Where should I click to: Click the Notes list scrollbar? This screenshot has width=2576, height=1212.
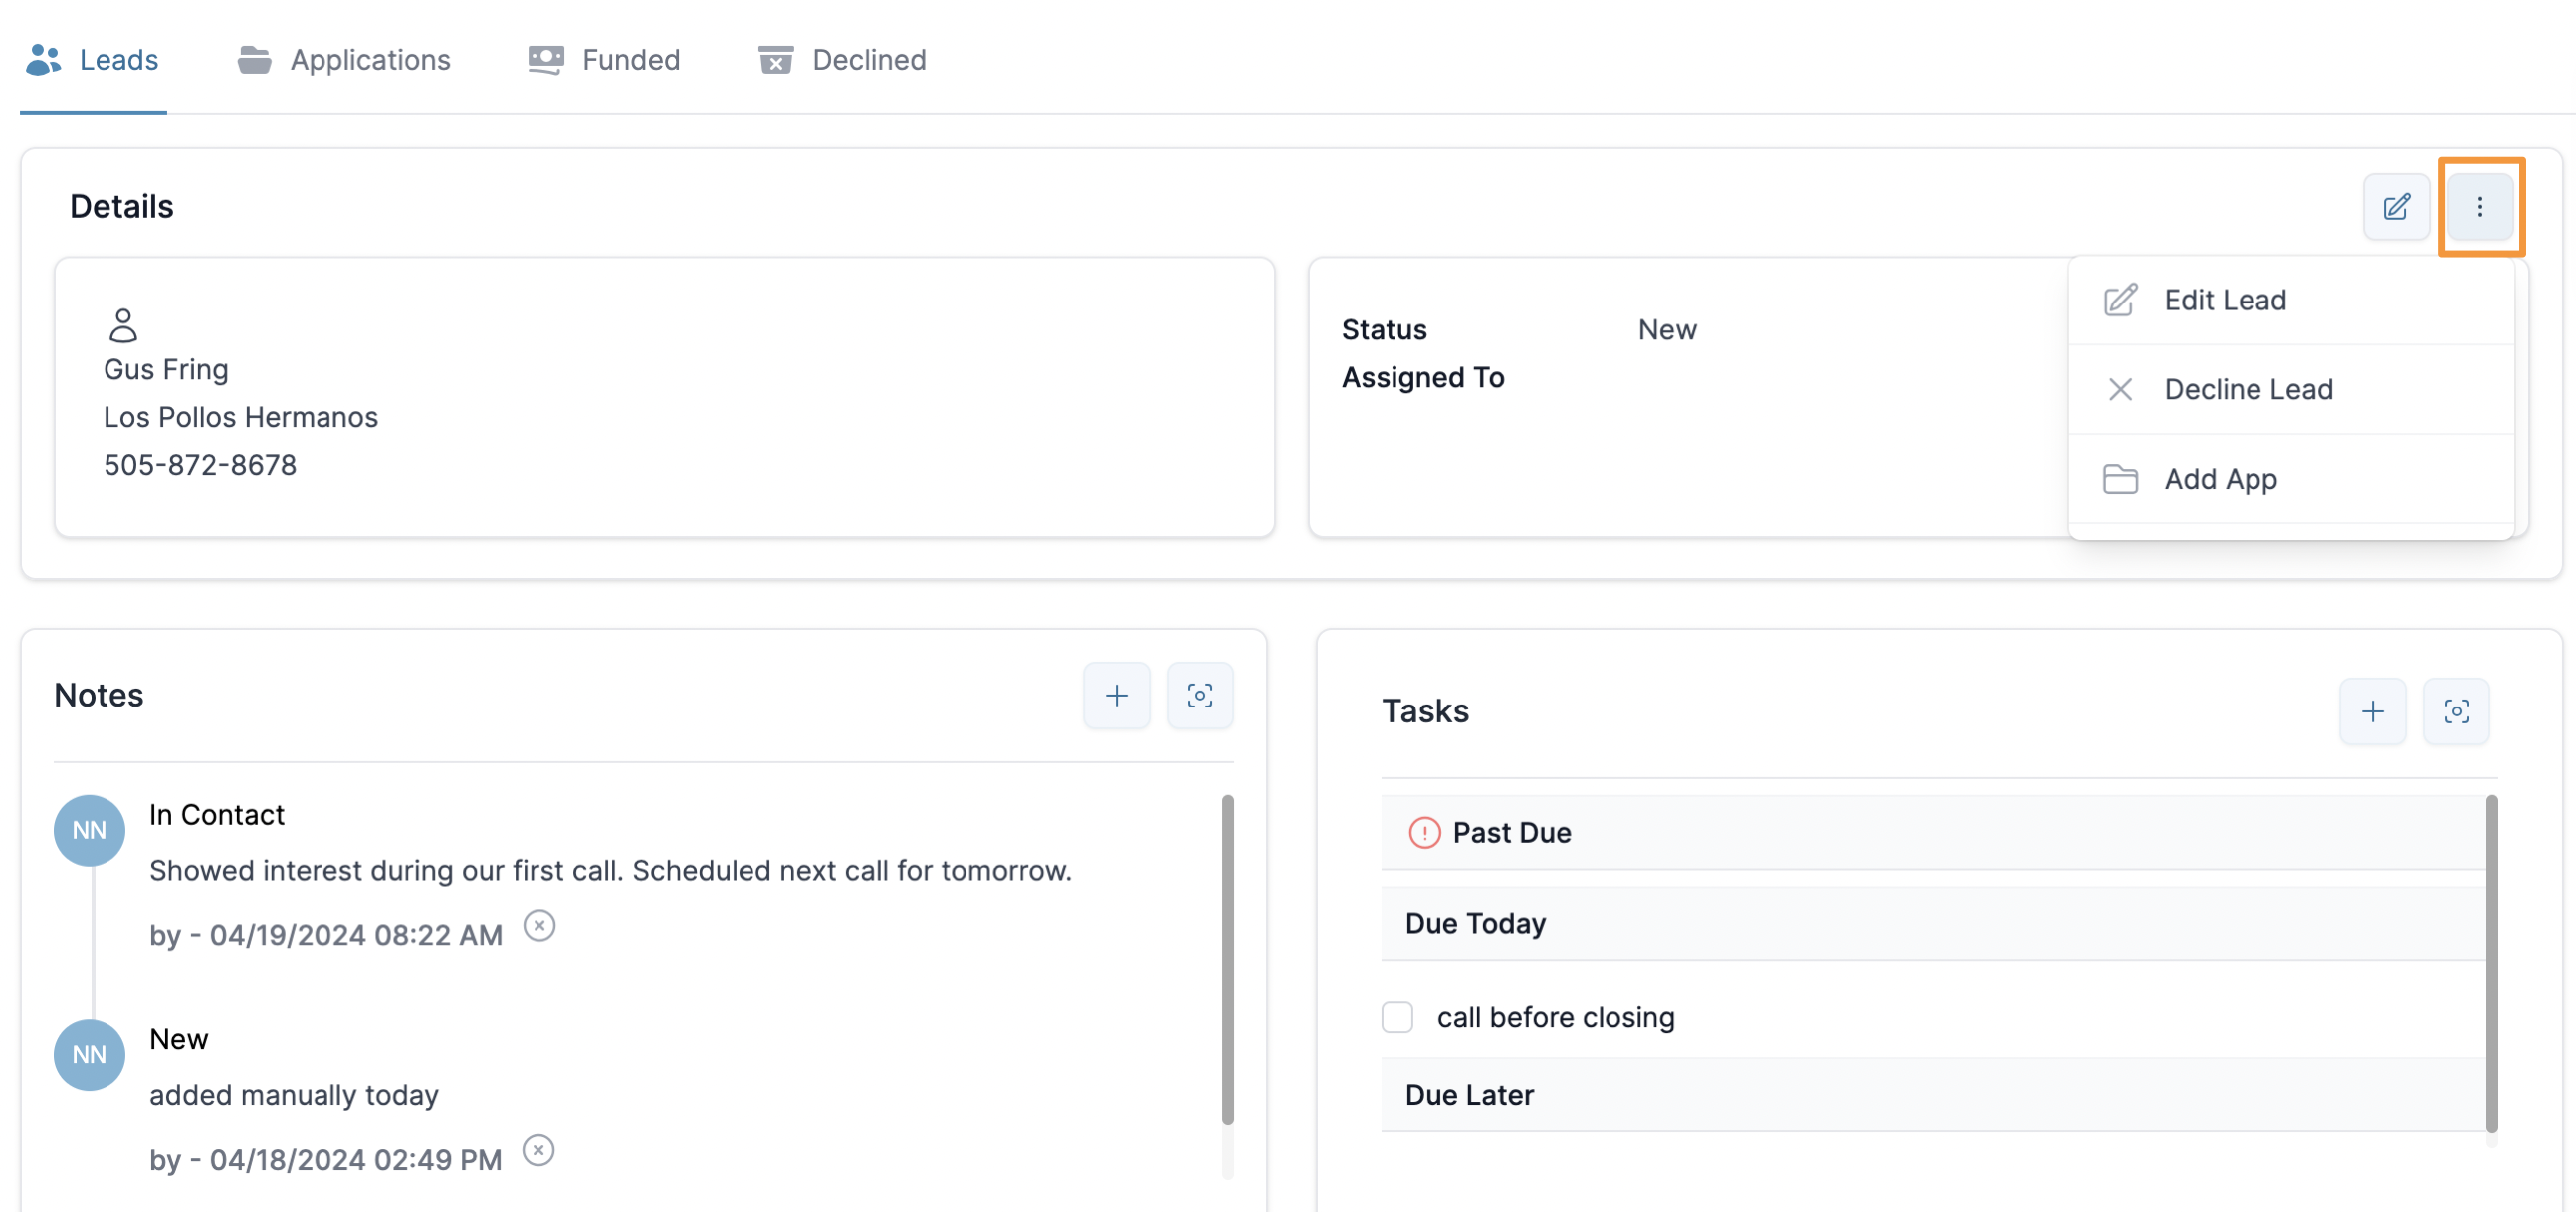point(1227,958)
